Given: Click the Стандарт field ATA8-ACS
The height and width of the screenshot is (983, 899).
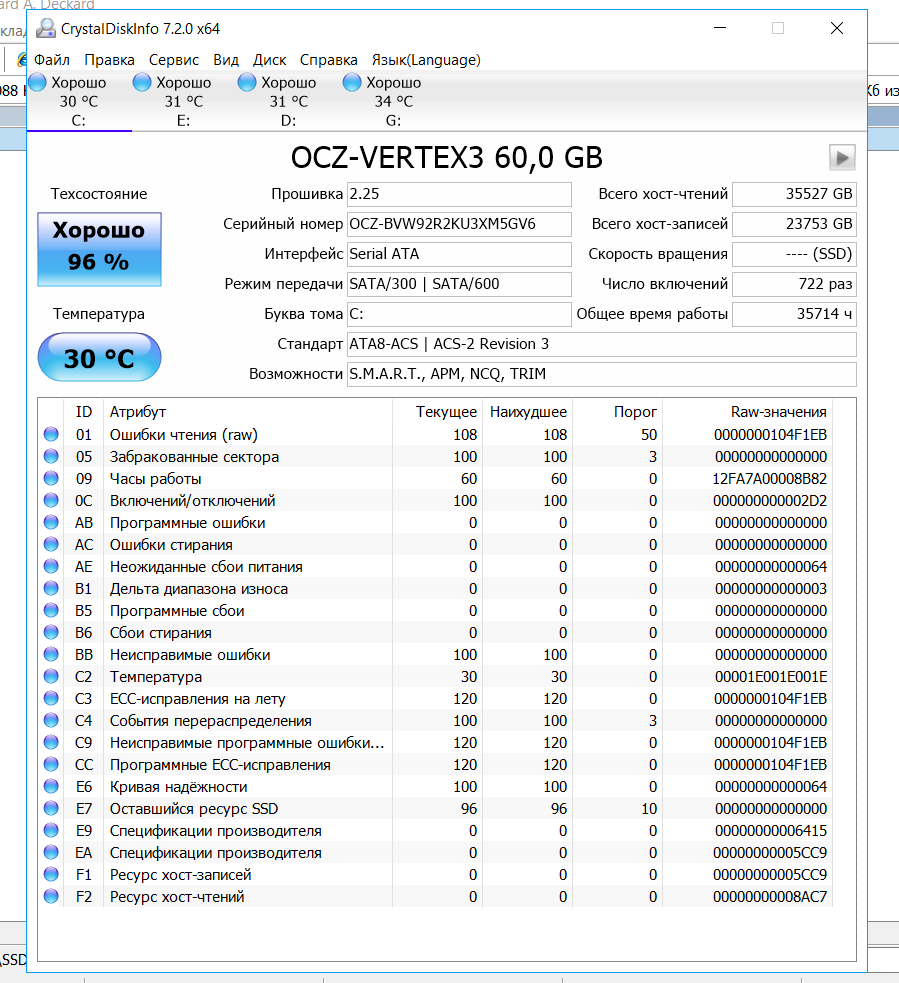Looking at the screenshot, I should (601, 344).
